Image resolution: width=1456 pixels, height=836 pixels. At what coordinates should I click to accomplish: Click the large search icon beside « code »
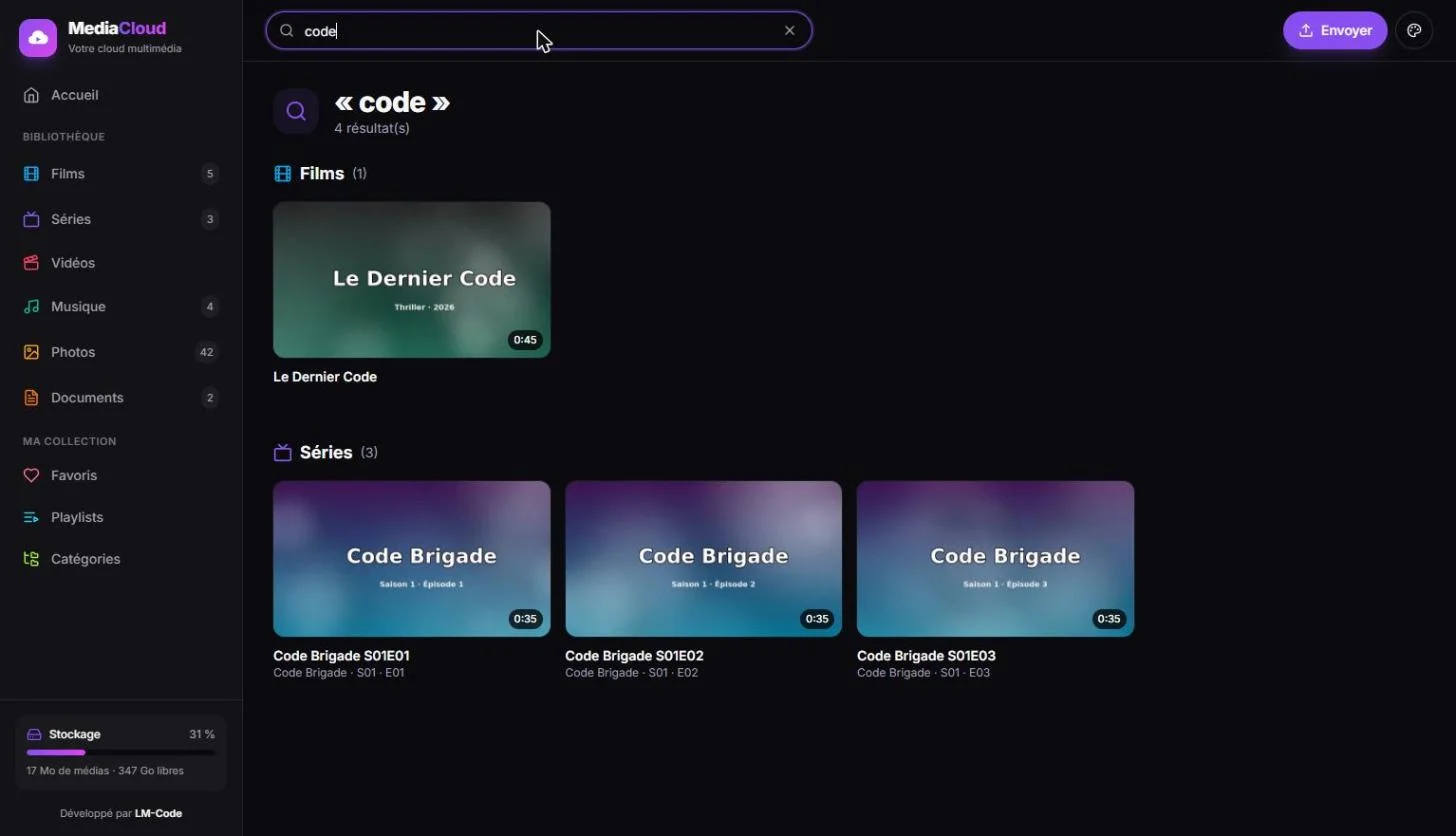296,111
